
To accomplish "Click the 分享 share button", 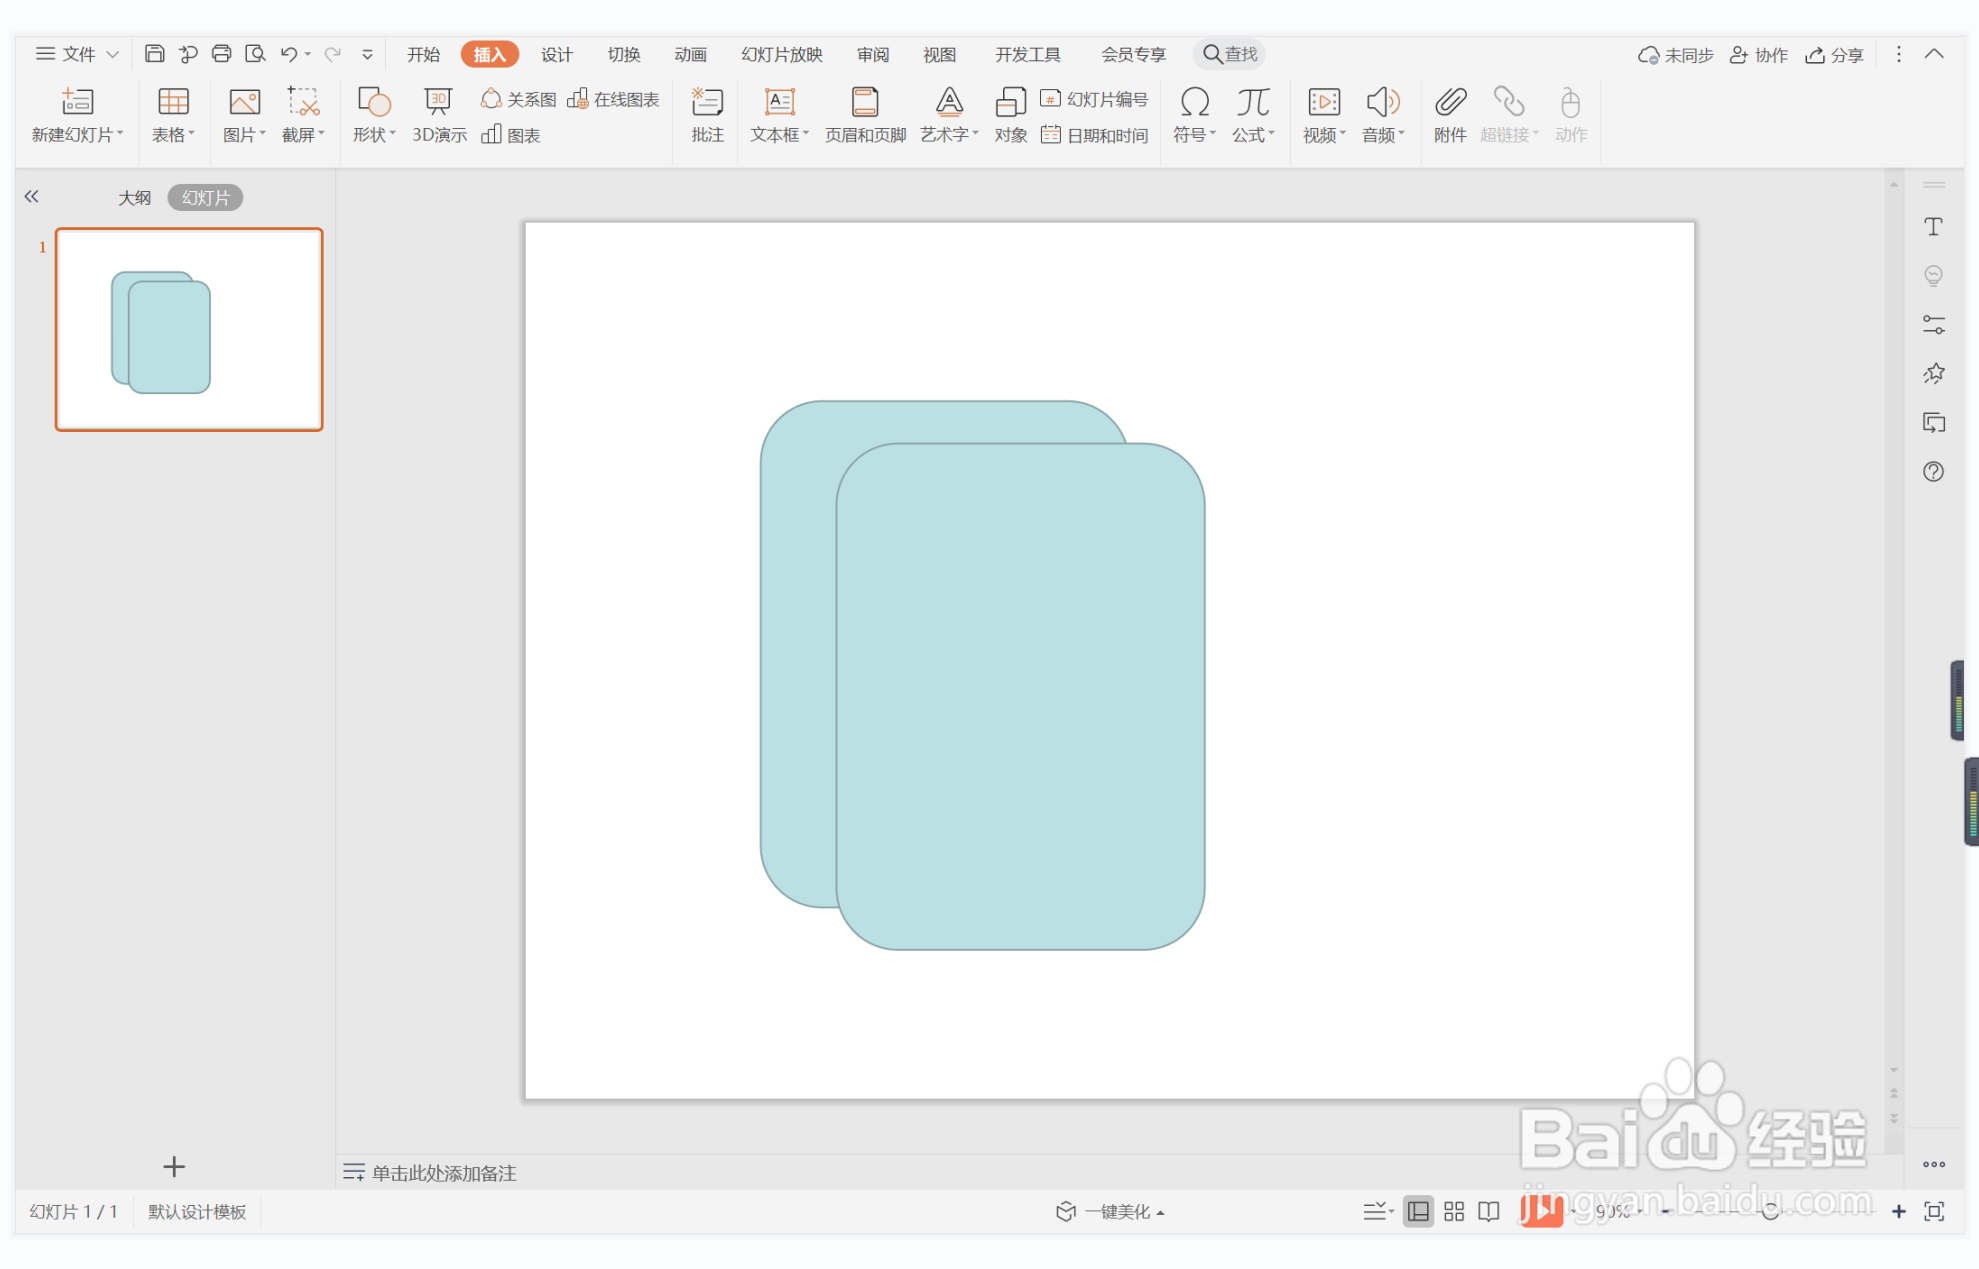I will (x=1835, y=54).
